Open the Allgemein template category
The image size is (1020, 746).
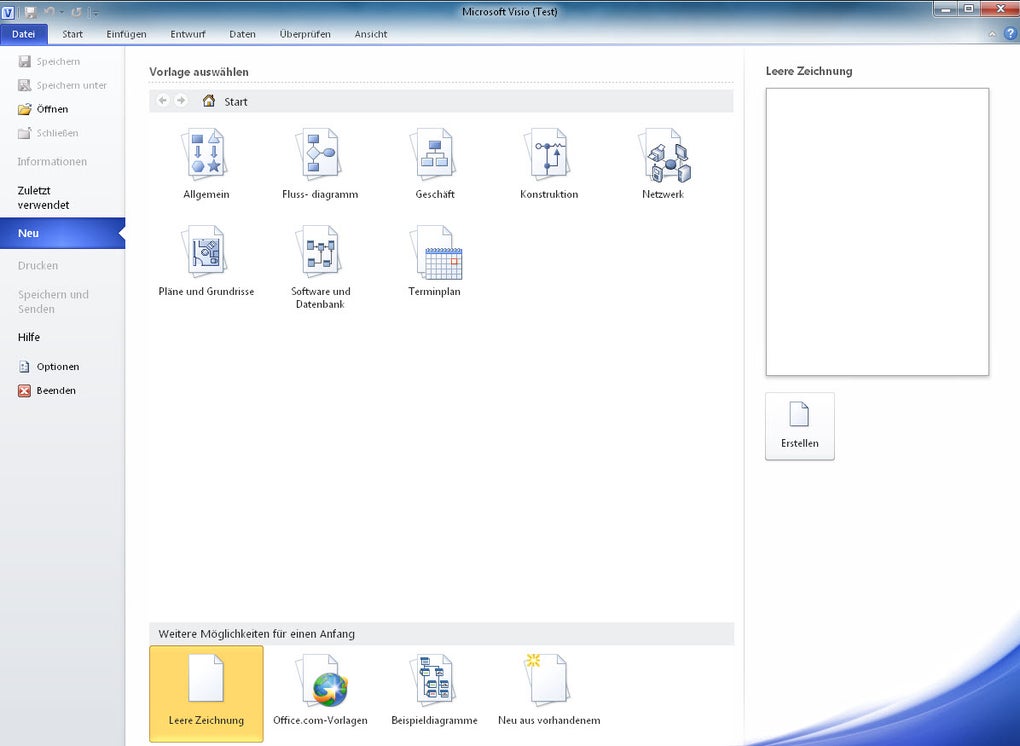(206, 164)
